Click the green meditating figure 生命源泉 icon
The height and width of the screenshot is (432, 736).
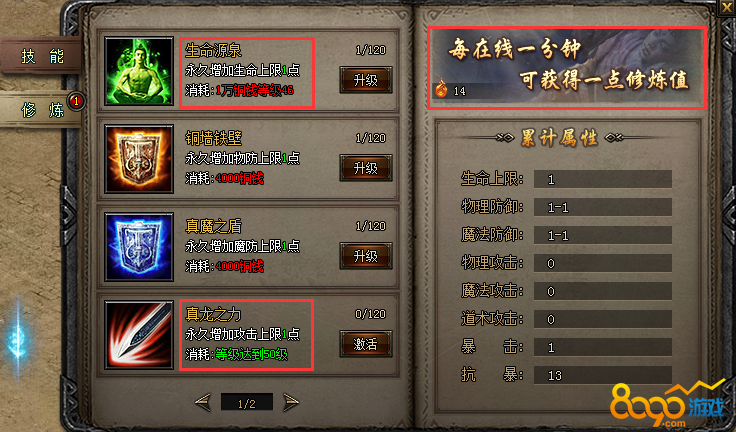(x=139, y=71)
